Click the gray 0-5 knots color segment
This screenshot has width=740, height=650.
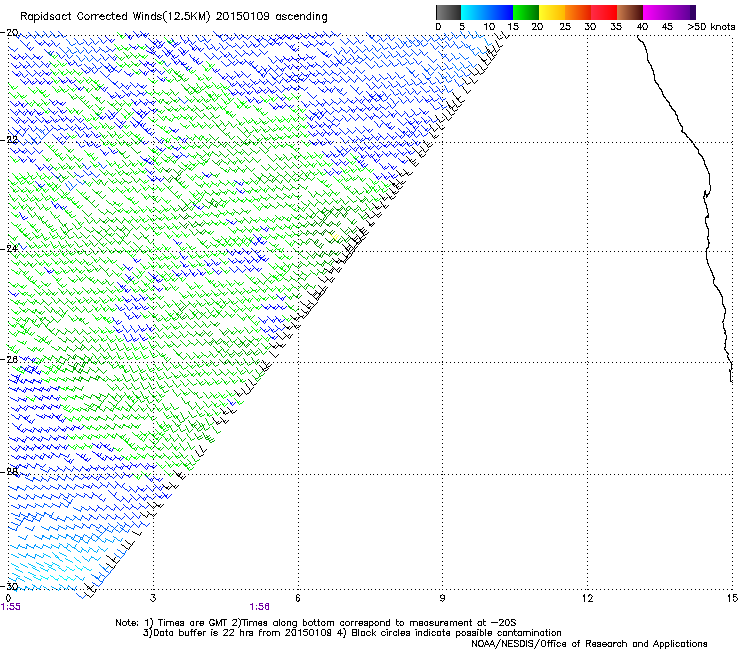coord(448,12)
